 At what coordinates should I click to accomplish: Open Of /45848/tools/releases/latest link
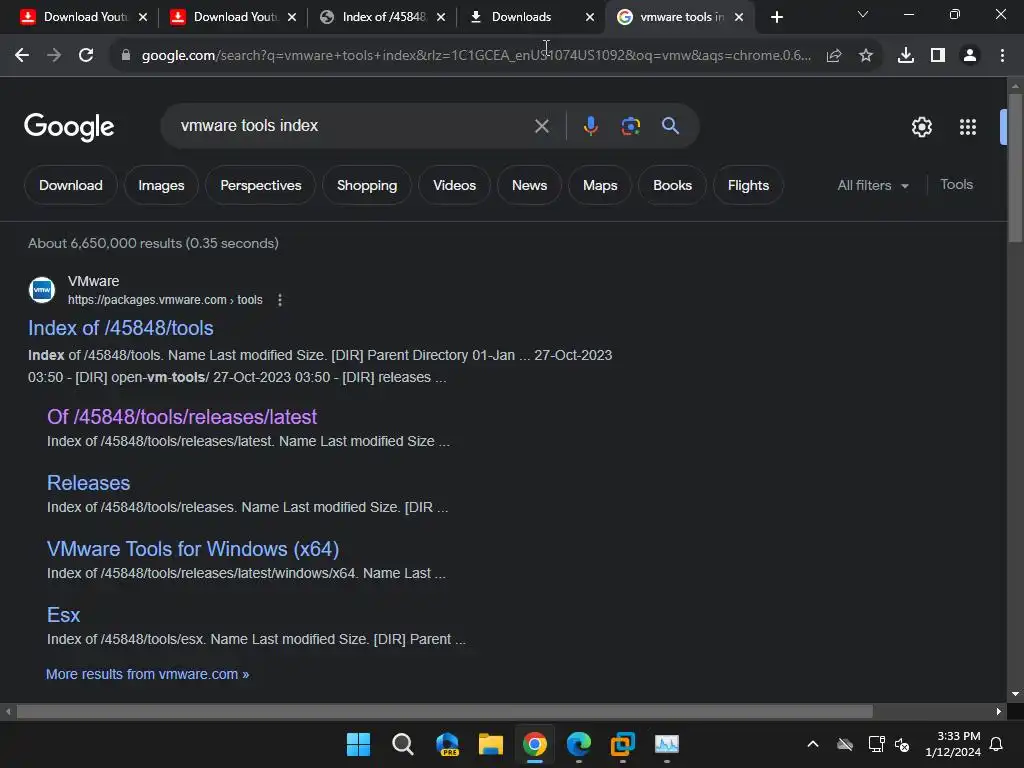tap(182, 417)
